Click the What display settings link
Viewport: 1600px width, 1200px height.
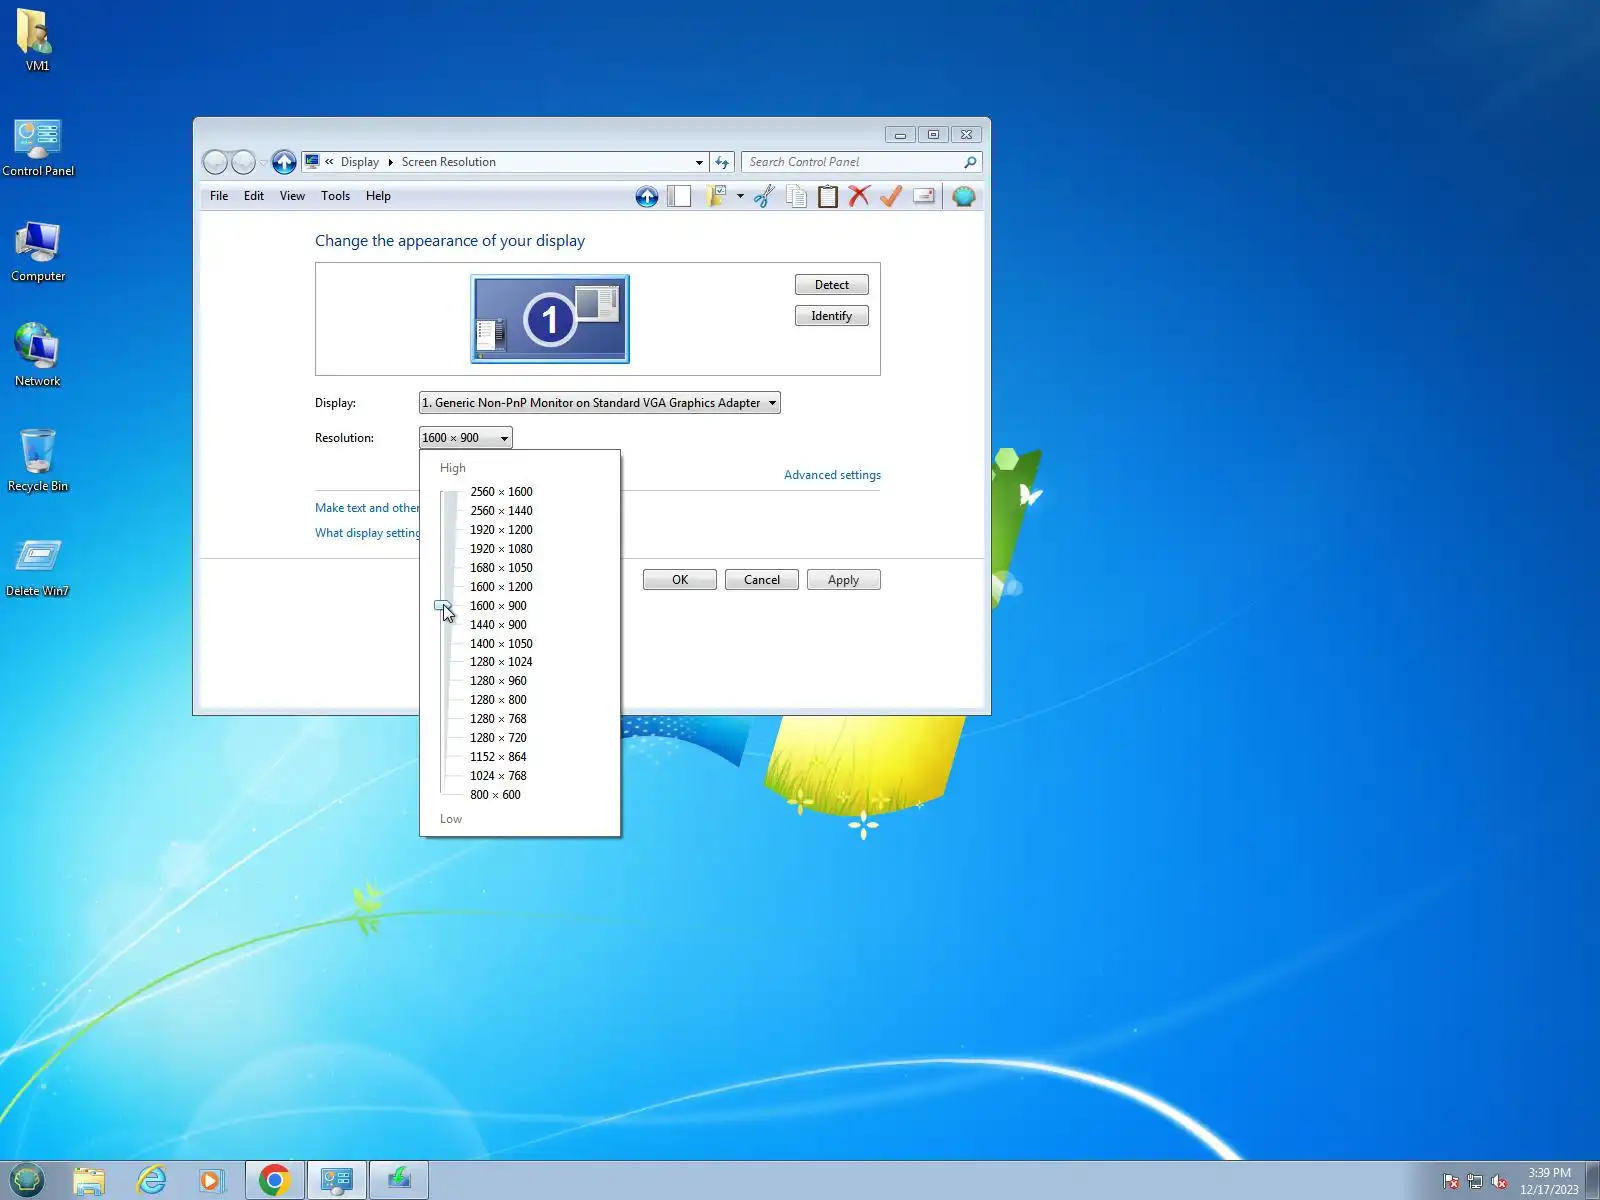point(367,533)
